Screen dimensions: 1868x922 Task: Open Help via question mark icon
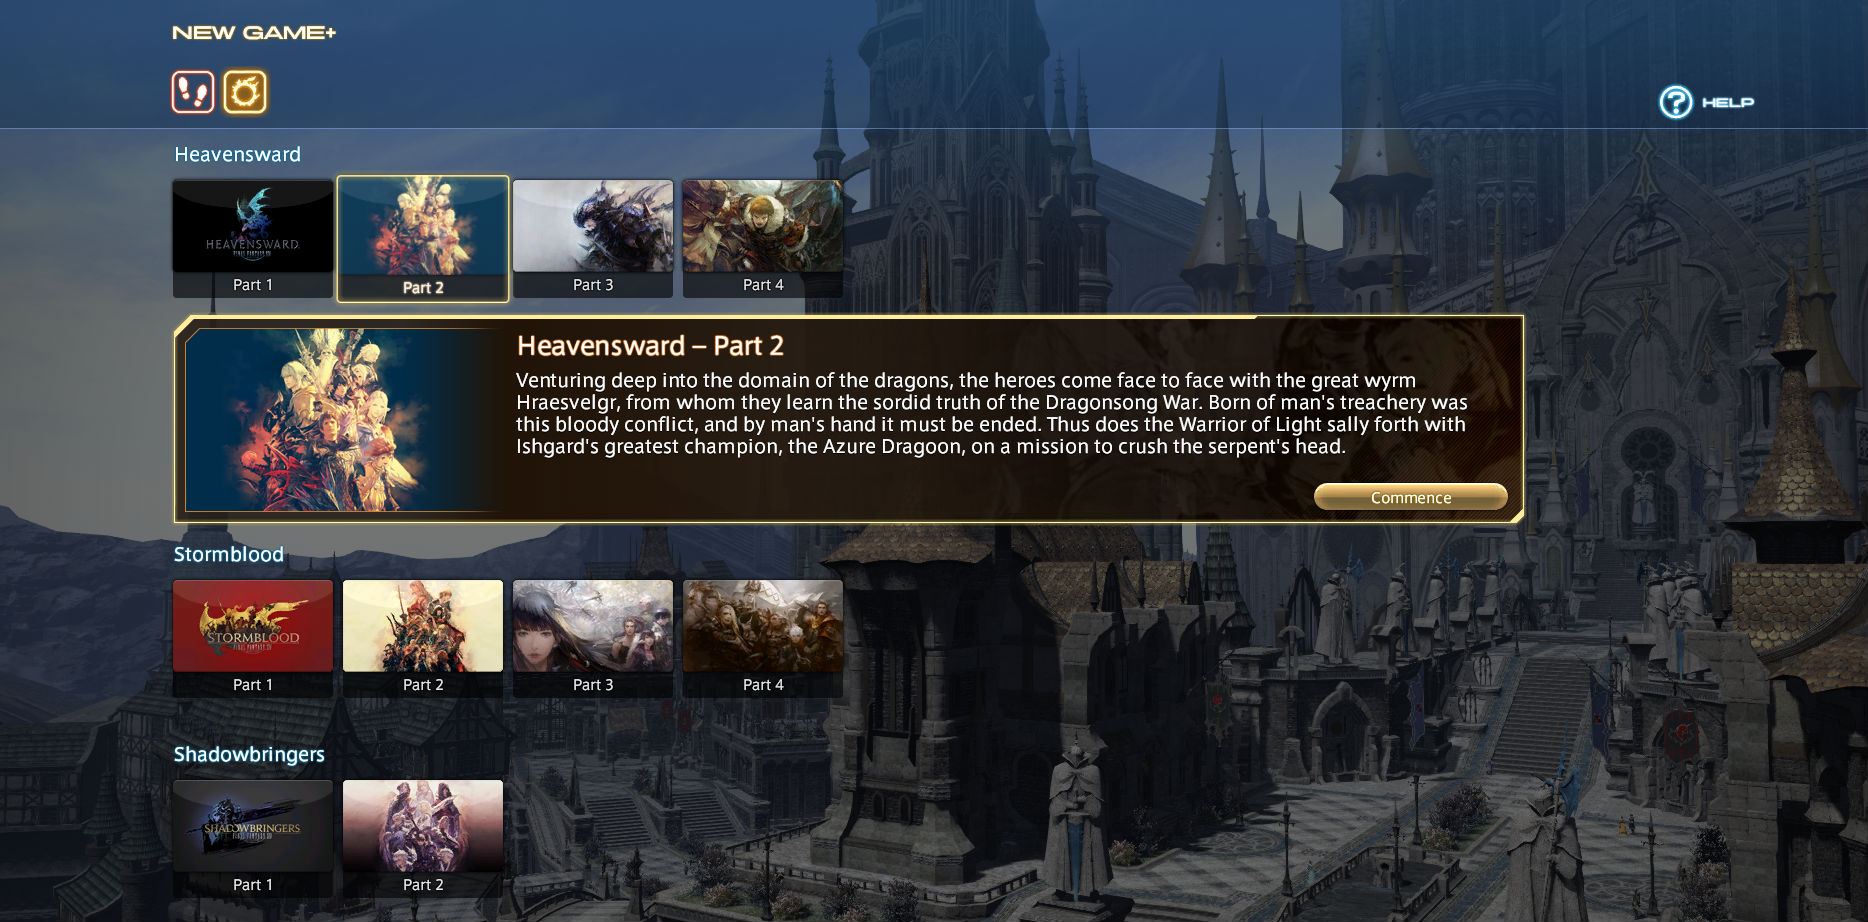point(1676,102)
